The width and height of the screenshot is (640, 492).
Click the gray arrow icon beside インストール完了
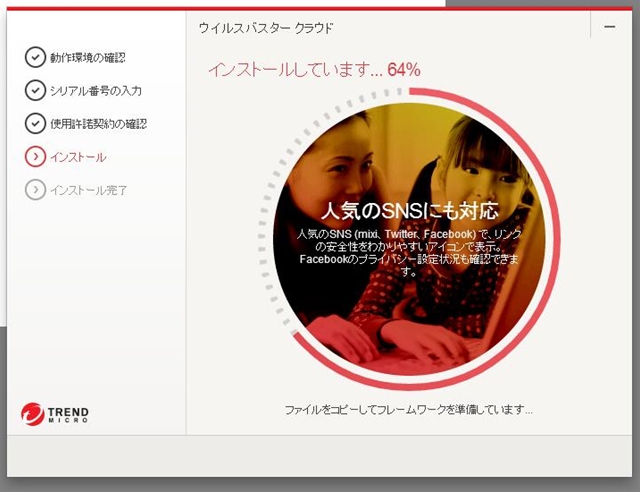tap(35, 190)
